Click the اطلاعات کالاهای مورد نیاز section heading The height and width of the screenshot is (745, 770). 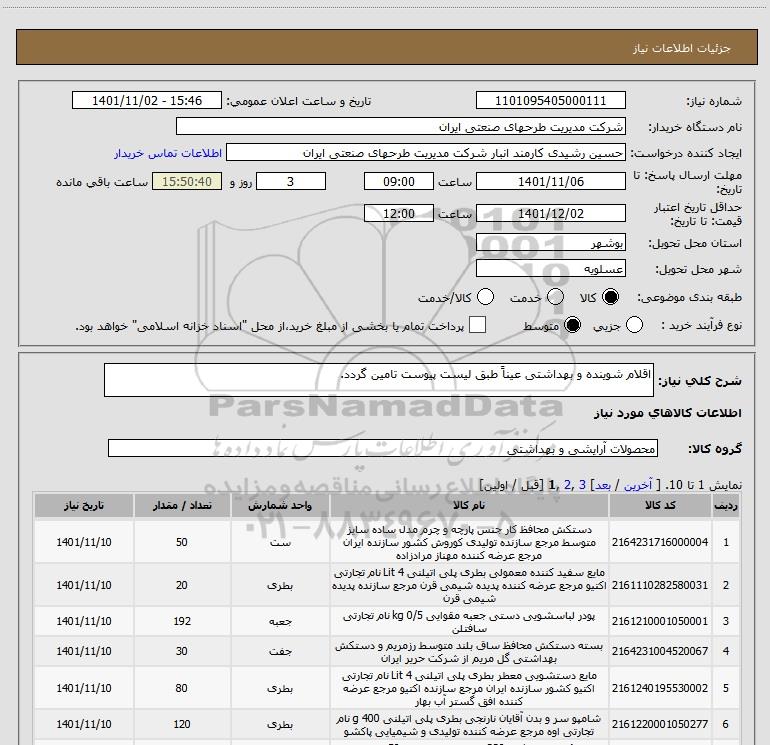coord(667,413)
